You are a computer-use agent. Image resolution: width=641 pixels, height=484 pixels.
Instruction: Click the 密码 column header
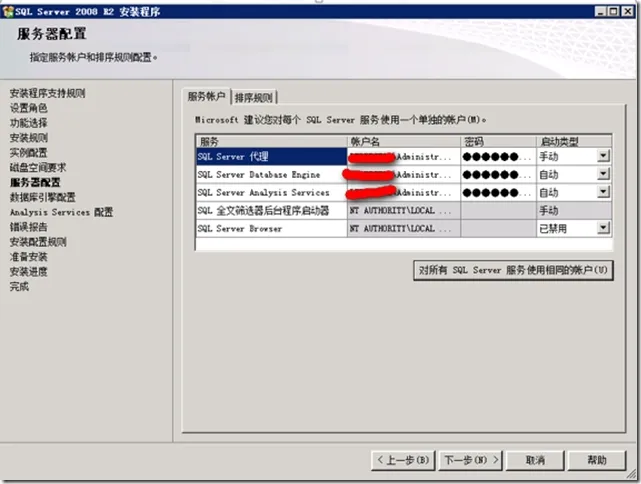(498, 141)
